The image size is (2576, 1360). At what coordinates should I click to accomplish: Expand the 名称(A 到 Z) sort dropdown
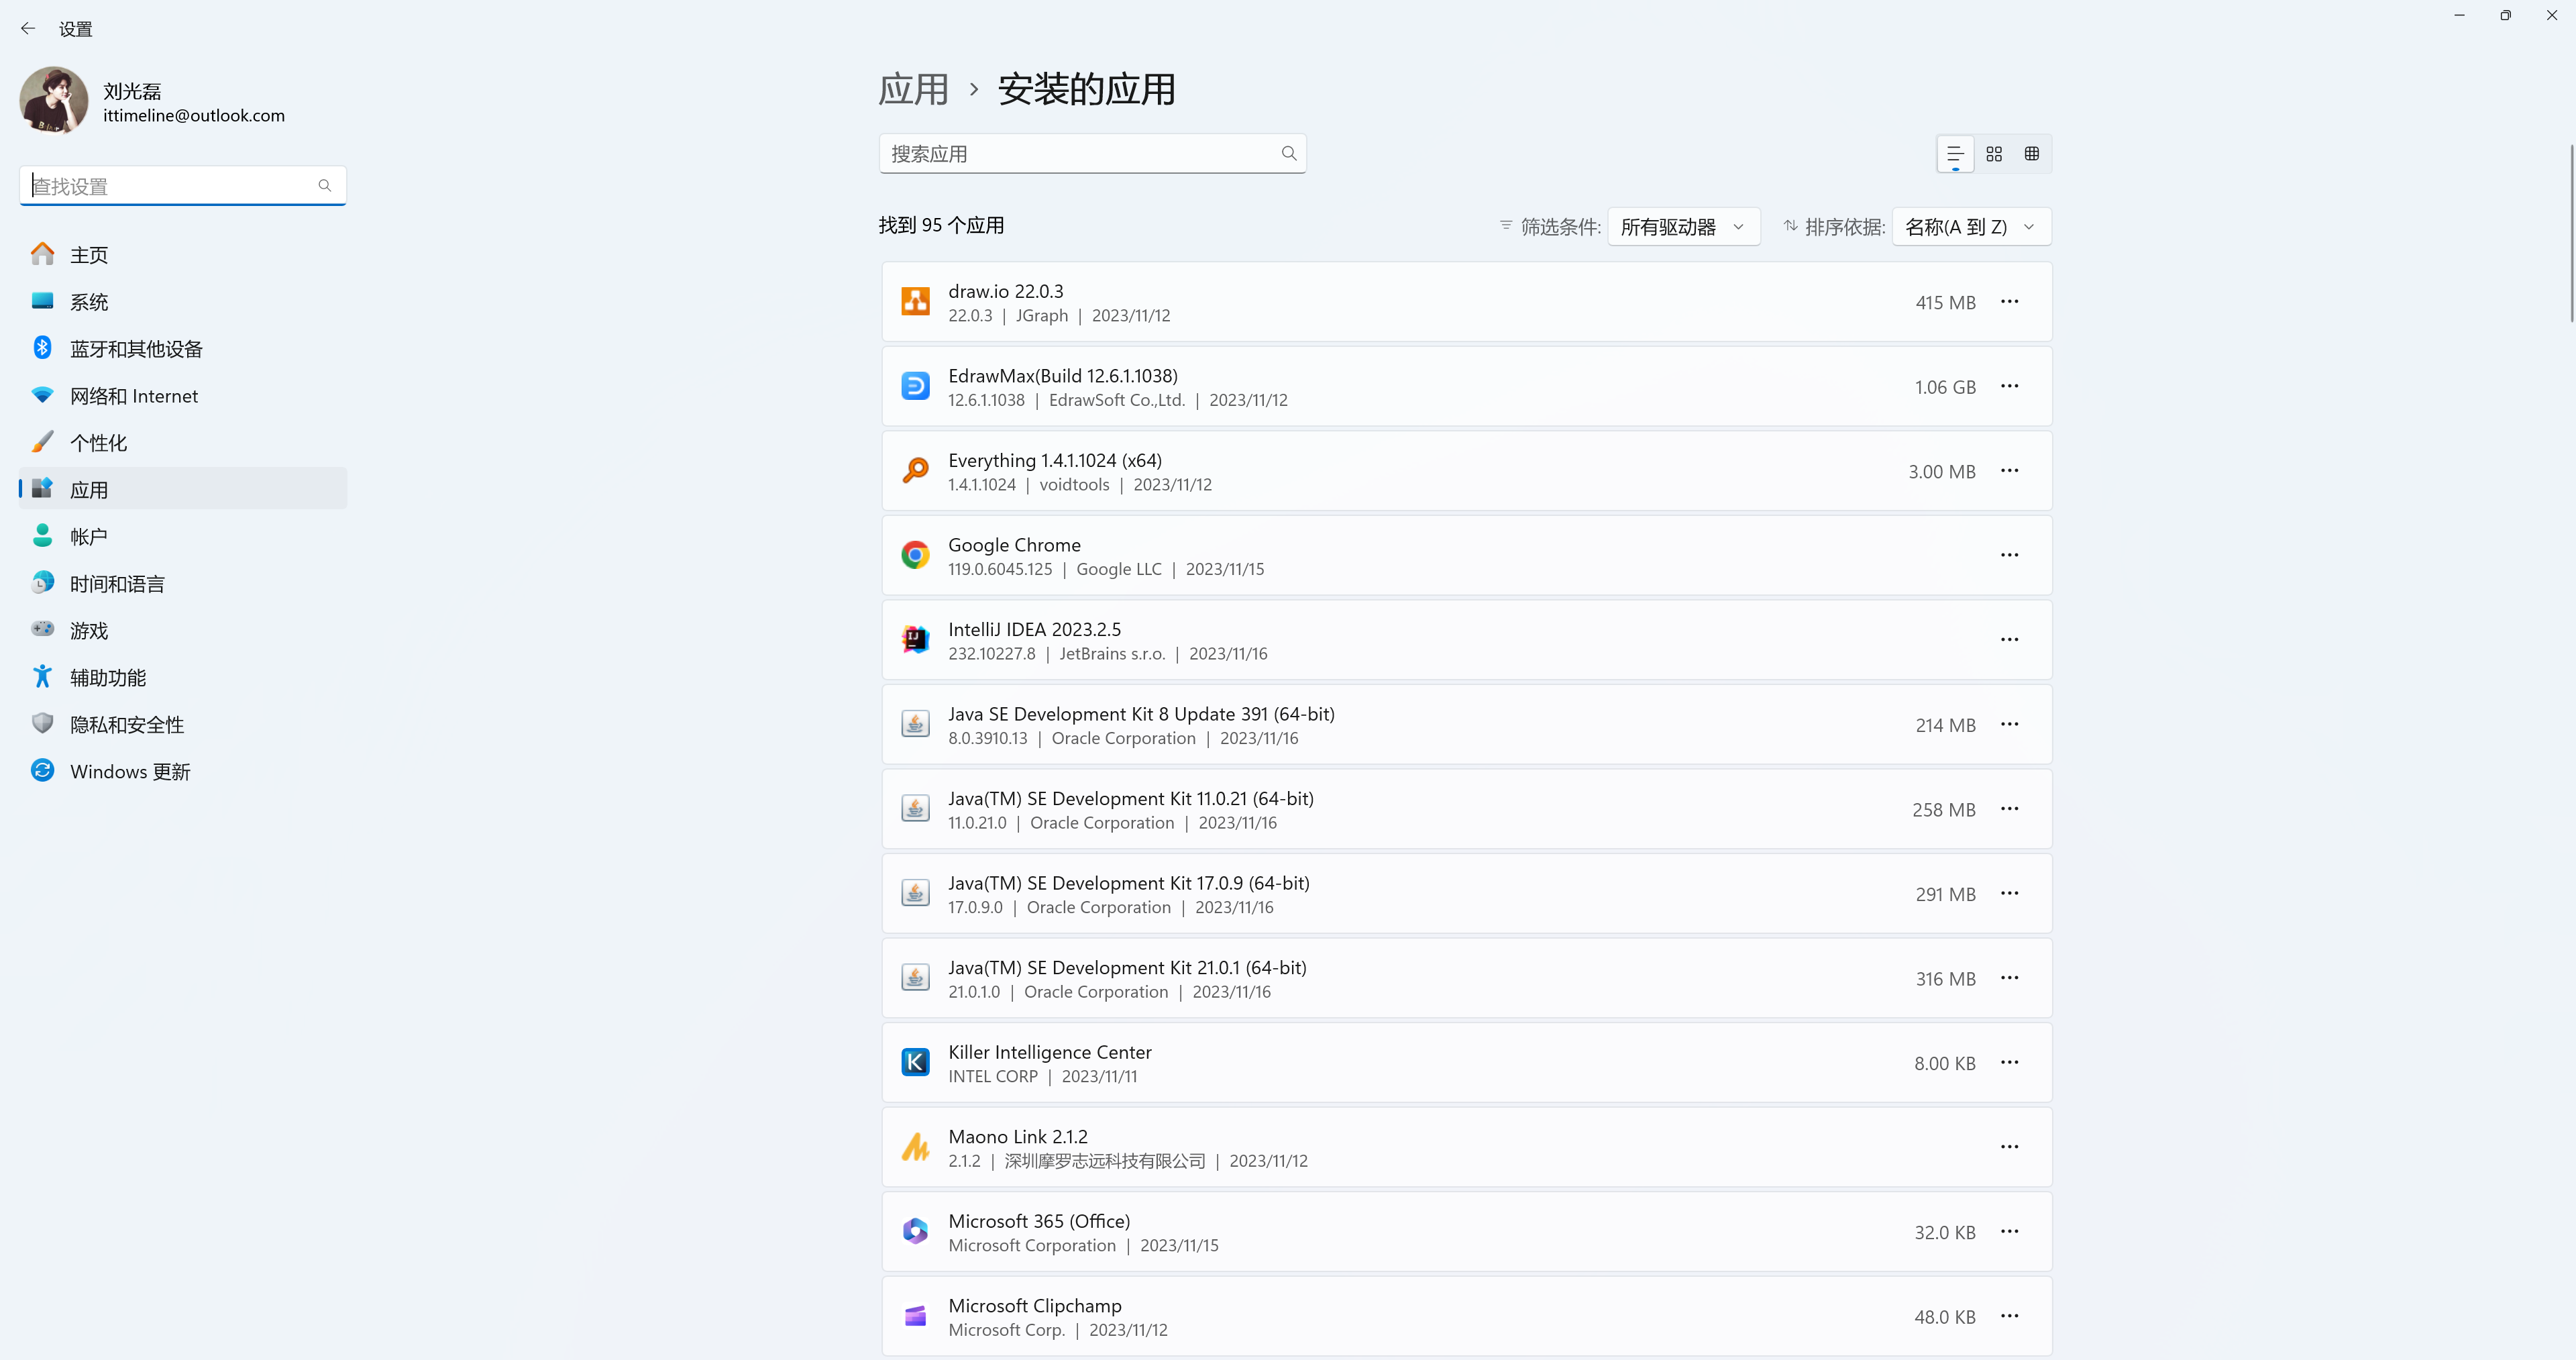(1971, 227)
